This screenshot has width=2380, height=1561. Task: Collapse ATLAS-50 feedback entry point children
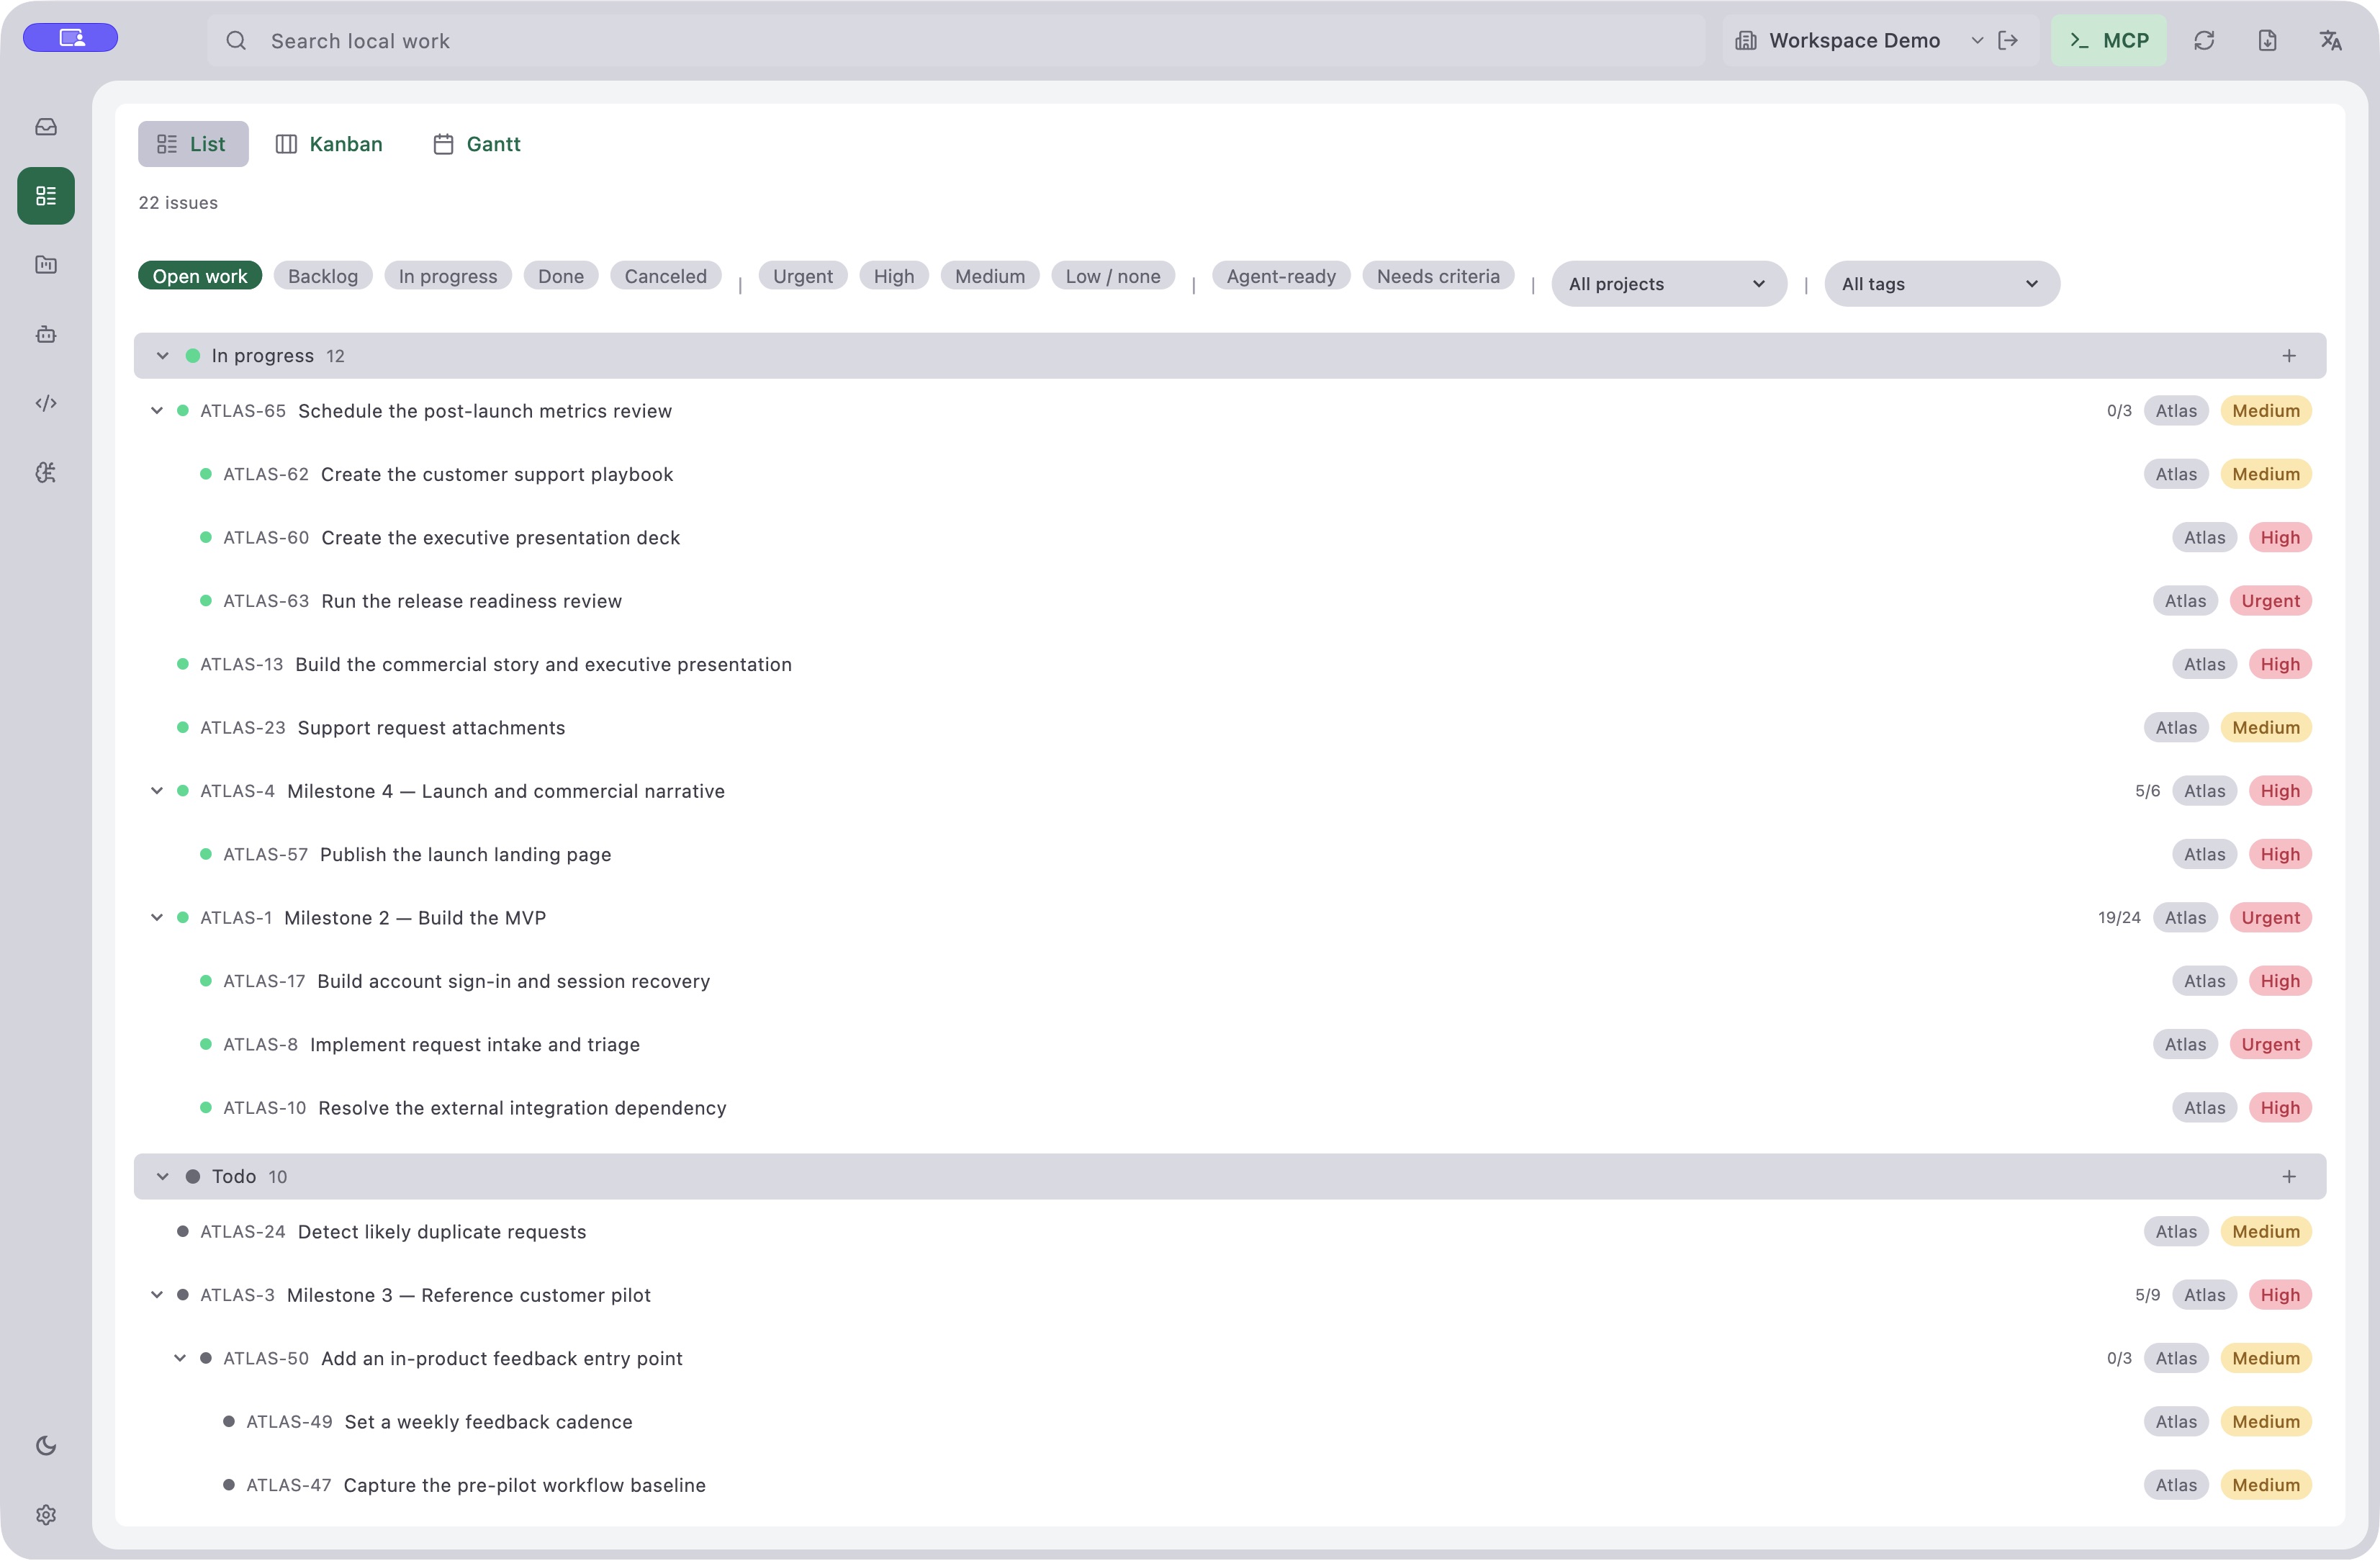tap(180, 1359)
